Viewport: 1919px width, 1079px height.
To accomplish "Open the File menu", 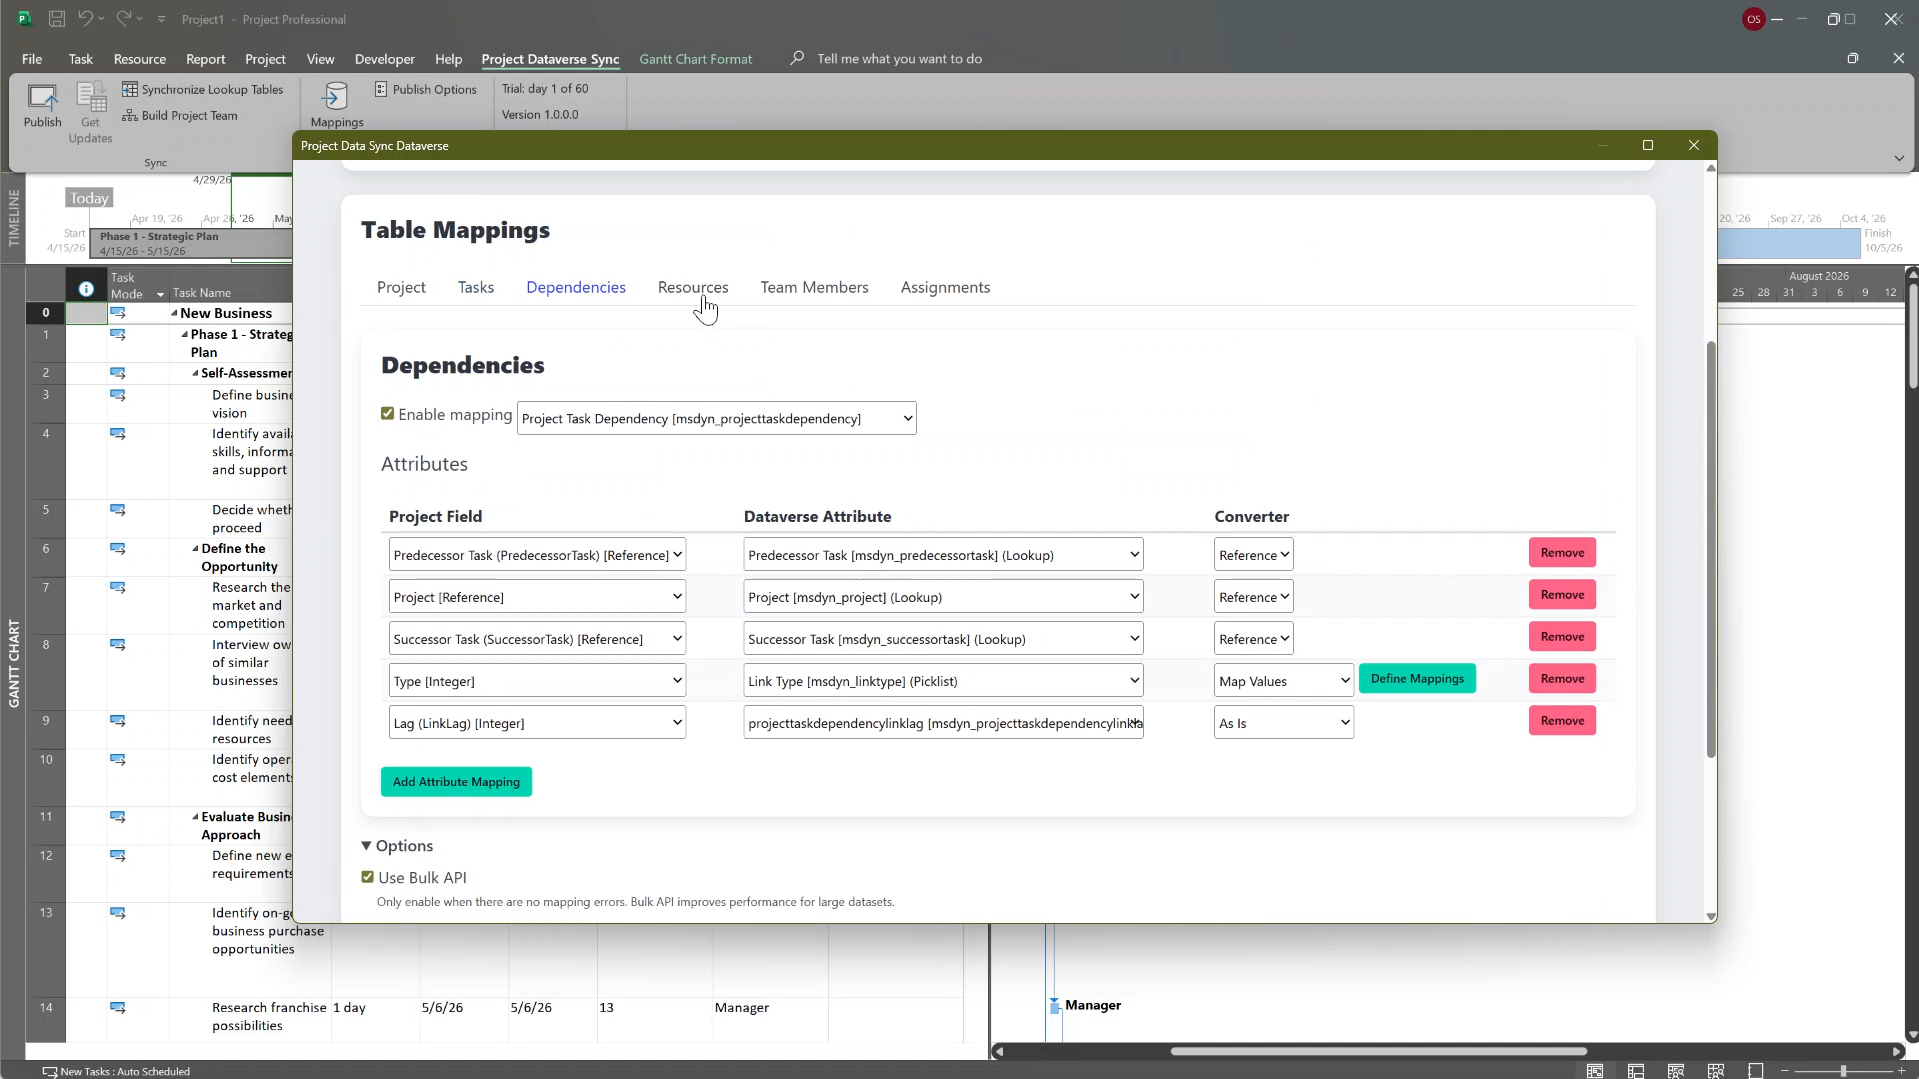I will pos(32,59).
